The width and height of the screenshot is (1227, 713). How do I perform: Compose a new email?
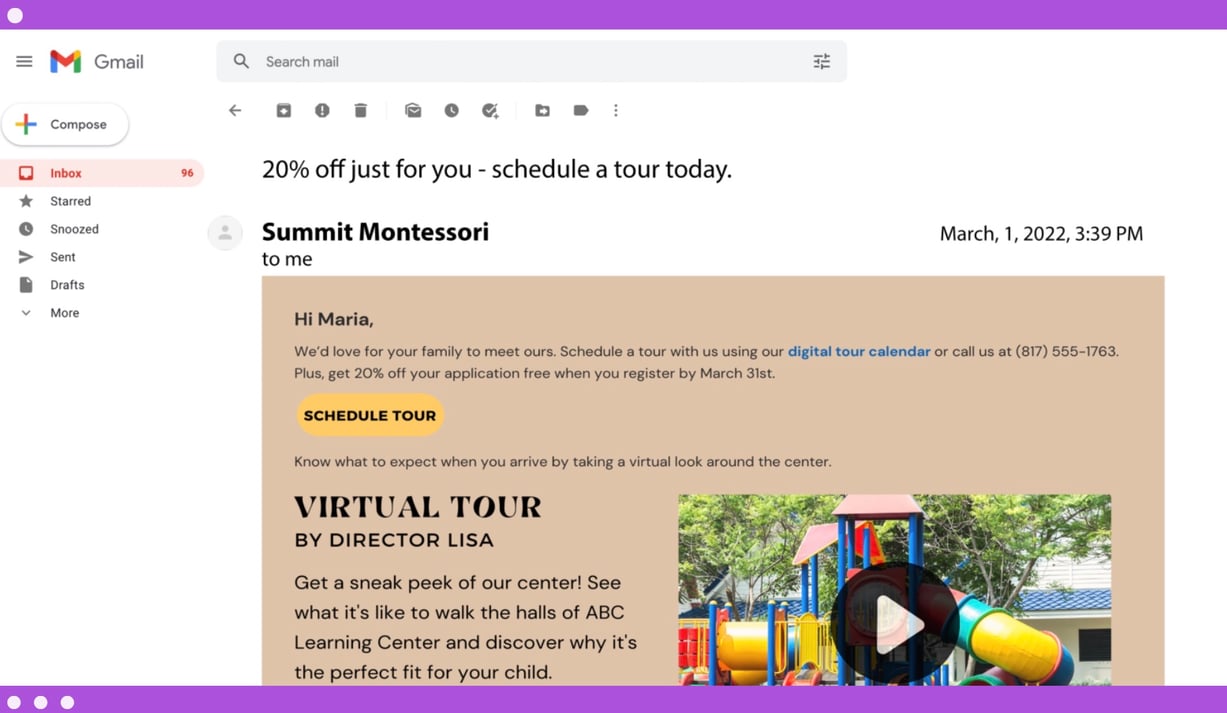[65, 124]
